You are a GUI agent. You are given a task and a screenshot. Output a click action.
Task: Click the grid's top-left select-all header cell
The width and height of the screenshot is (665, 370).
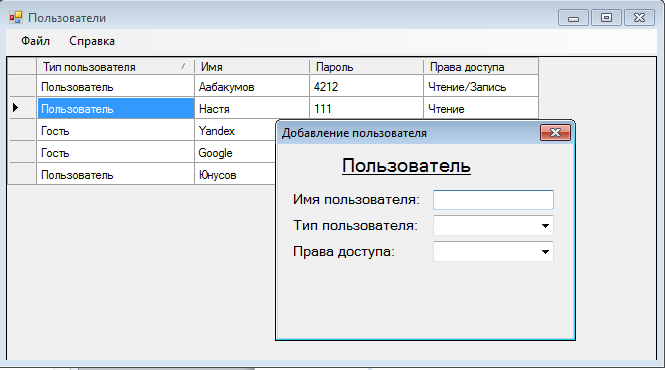pyautogui.click(x=22, y=67)
